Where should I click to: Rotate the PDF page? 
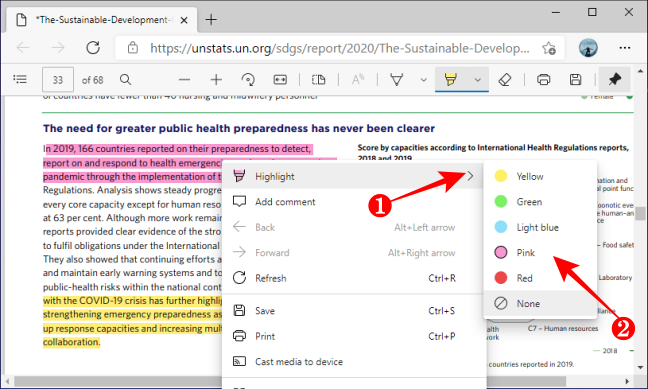[x=248, y=79]
